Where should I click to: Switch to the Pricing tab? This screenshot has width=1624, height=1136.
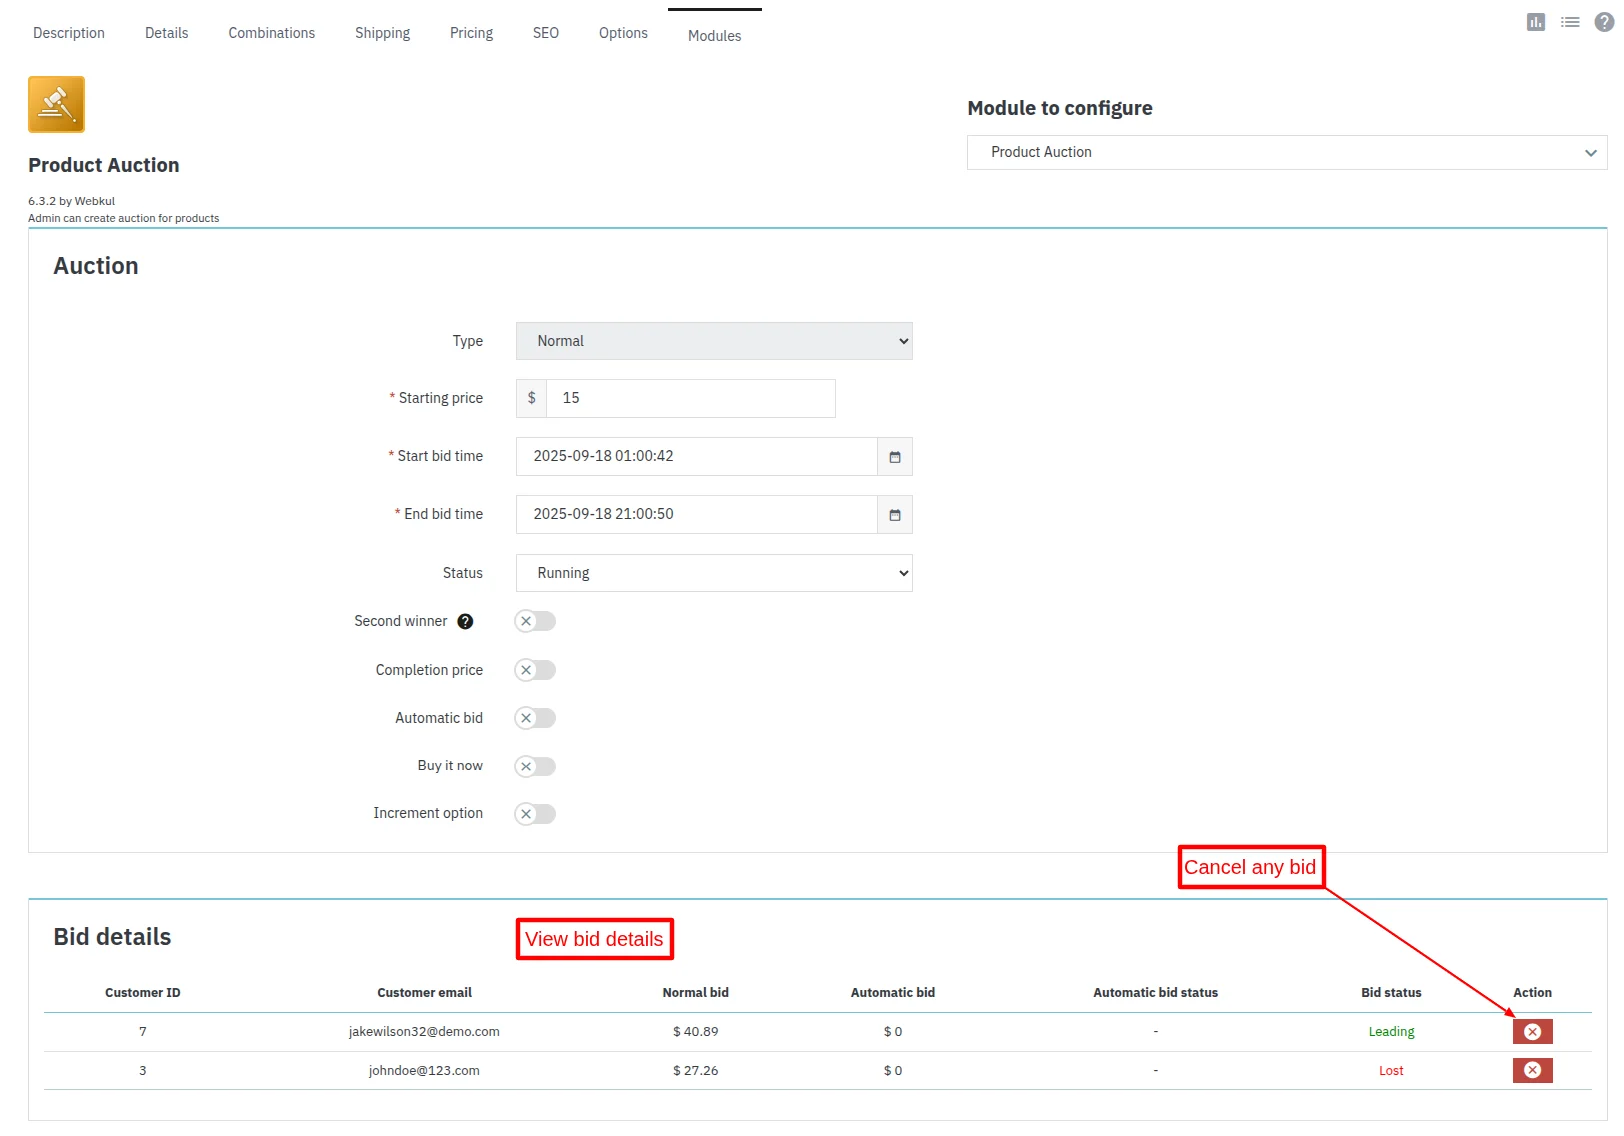point(471,32)
